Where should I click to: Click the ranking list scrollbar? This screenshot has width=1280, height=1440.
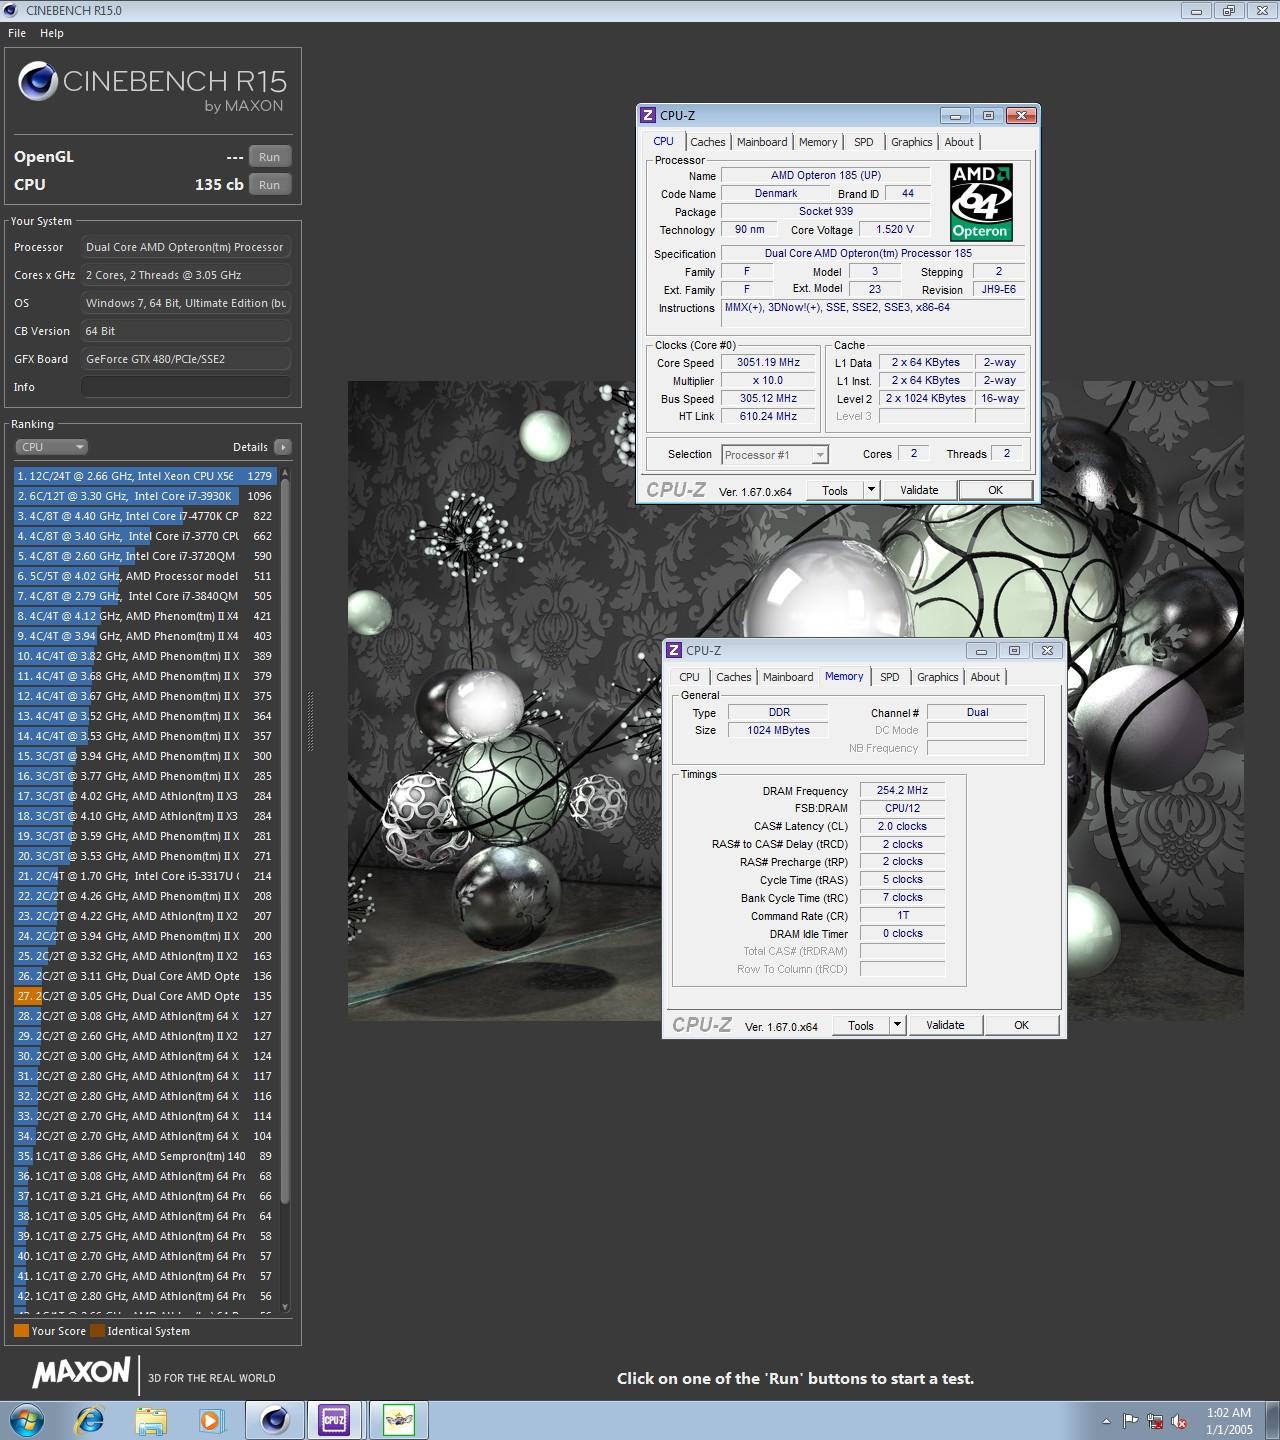(x=285, y=840)
